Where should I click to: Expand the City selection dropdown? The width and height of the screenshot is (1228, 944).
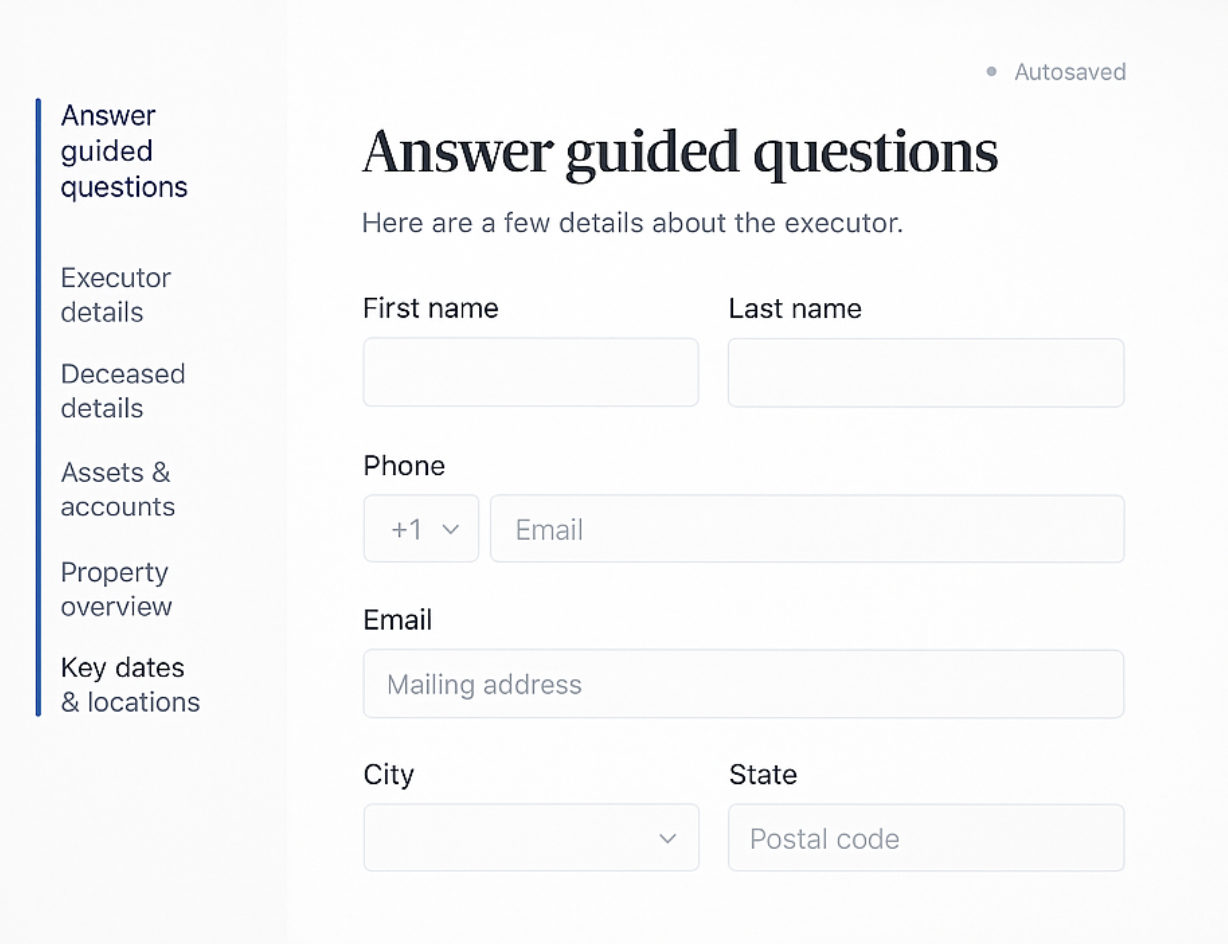pos(530,838)
